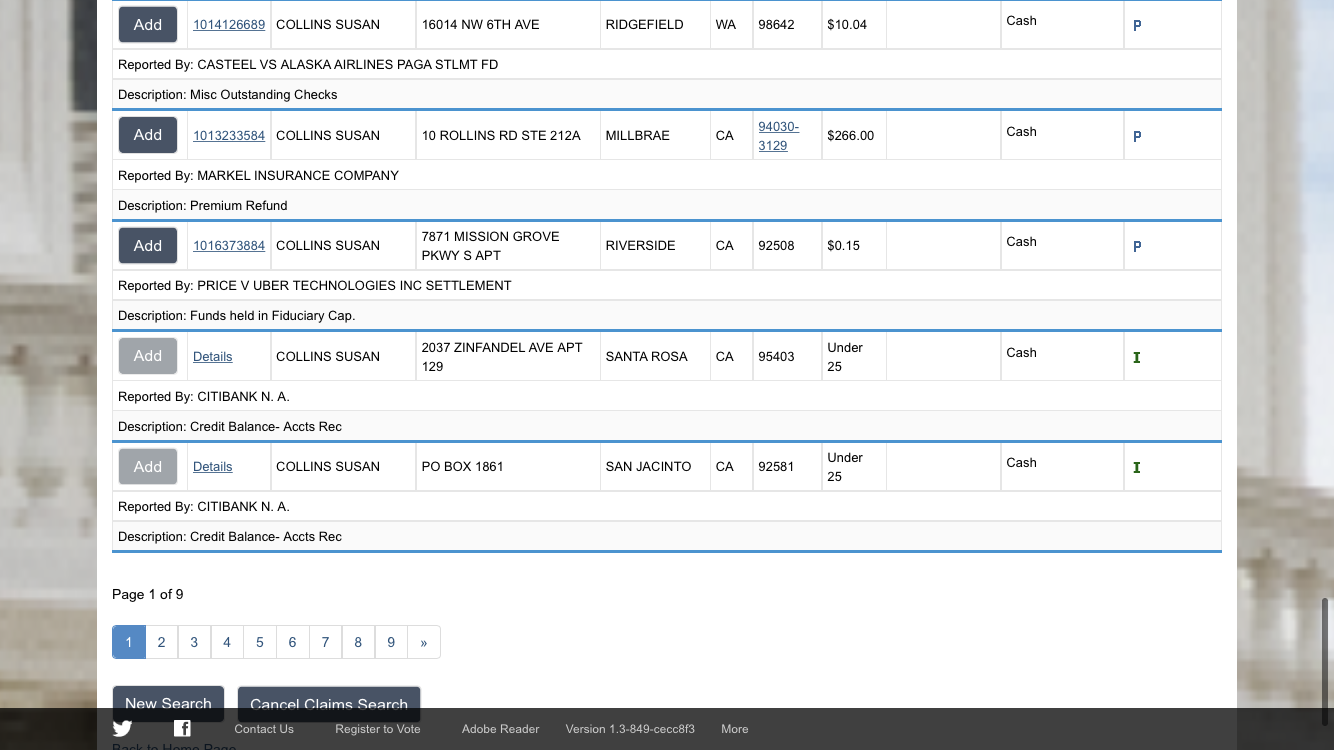Click the Version 1.3-849-cecc8f3 footer text
Image resolution: width=1334 pixels, height=750 pixels.
pyautogui.click(x=630, y=729)
